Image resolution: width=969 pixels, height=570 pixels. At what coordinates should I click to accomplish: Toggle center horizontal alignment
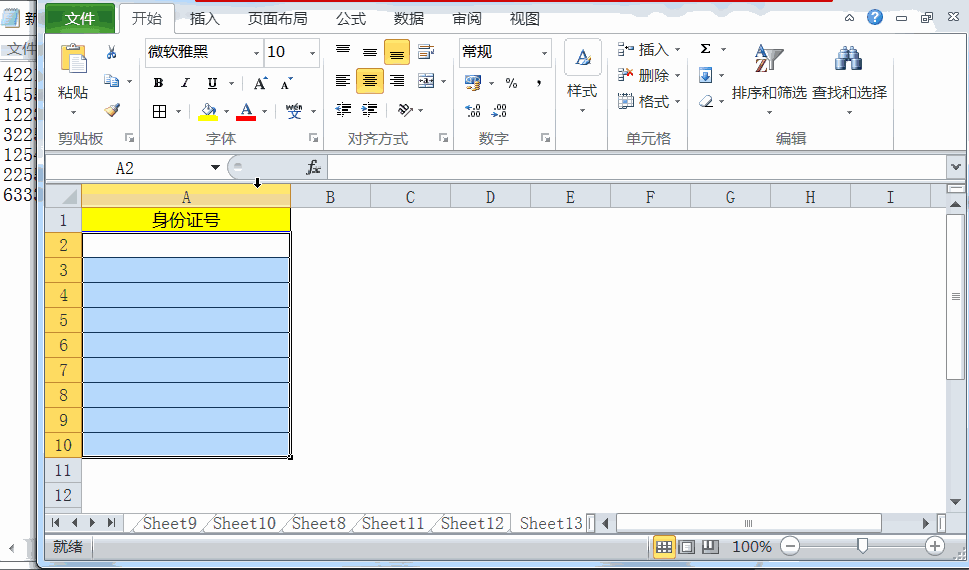[370, 81]
